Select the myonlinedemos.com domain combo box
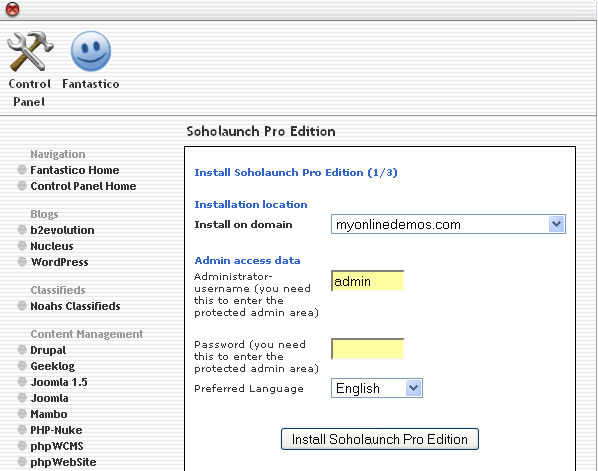The image size is (598, 471). click(448, 224)
